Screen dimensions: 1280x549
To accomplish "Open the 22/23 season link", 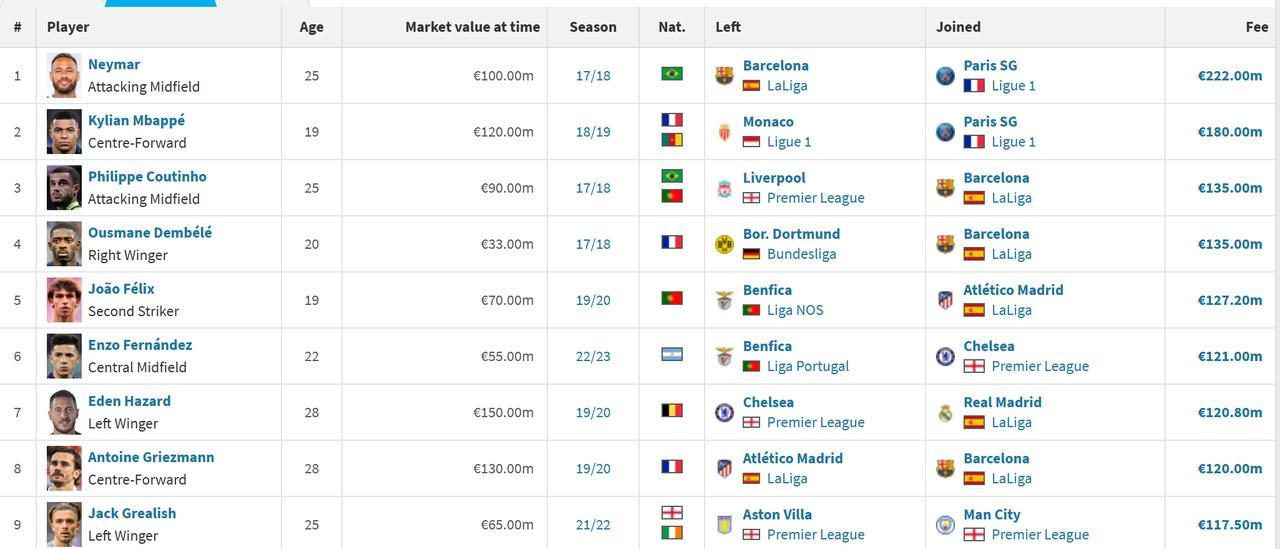I will [593, 356].
